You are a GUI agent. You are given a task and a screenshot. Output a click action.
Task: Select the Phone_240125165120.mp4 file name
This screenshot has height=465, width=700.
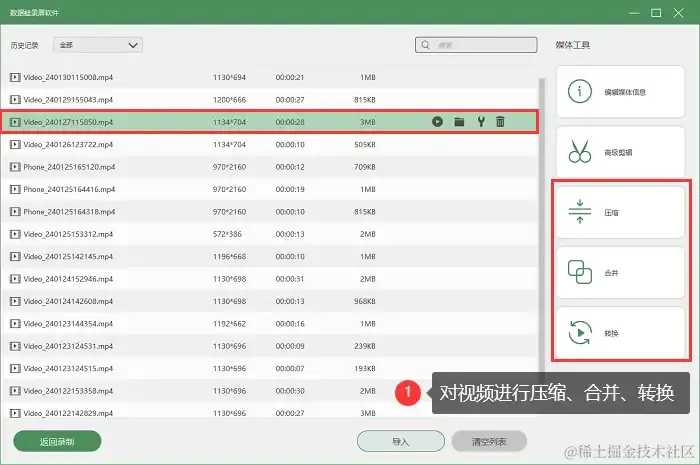[x=69, y=167]
